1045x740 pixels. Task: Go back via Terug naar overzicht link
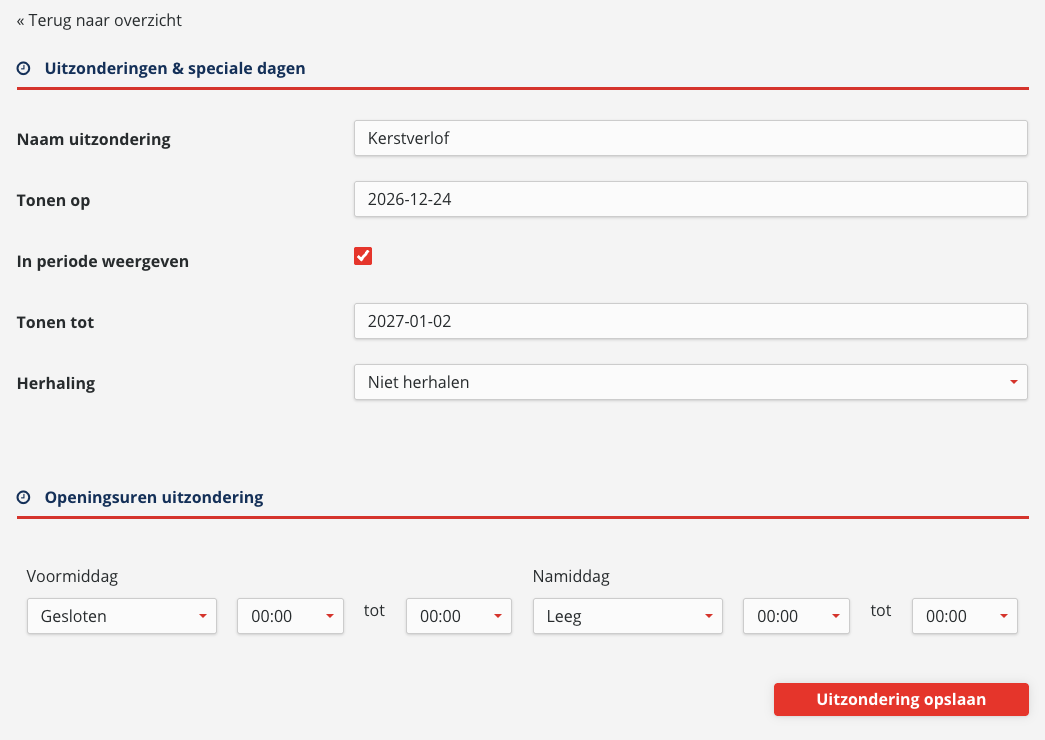99,20
